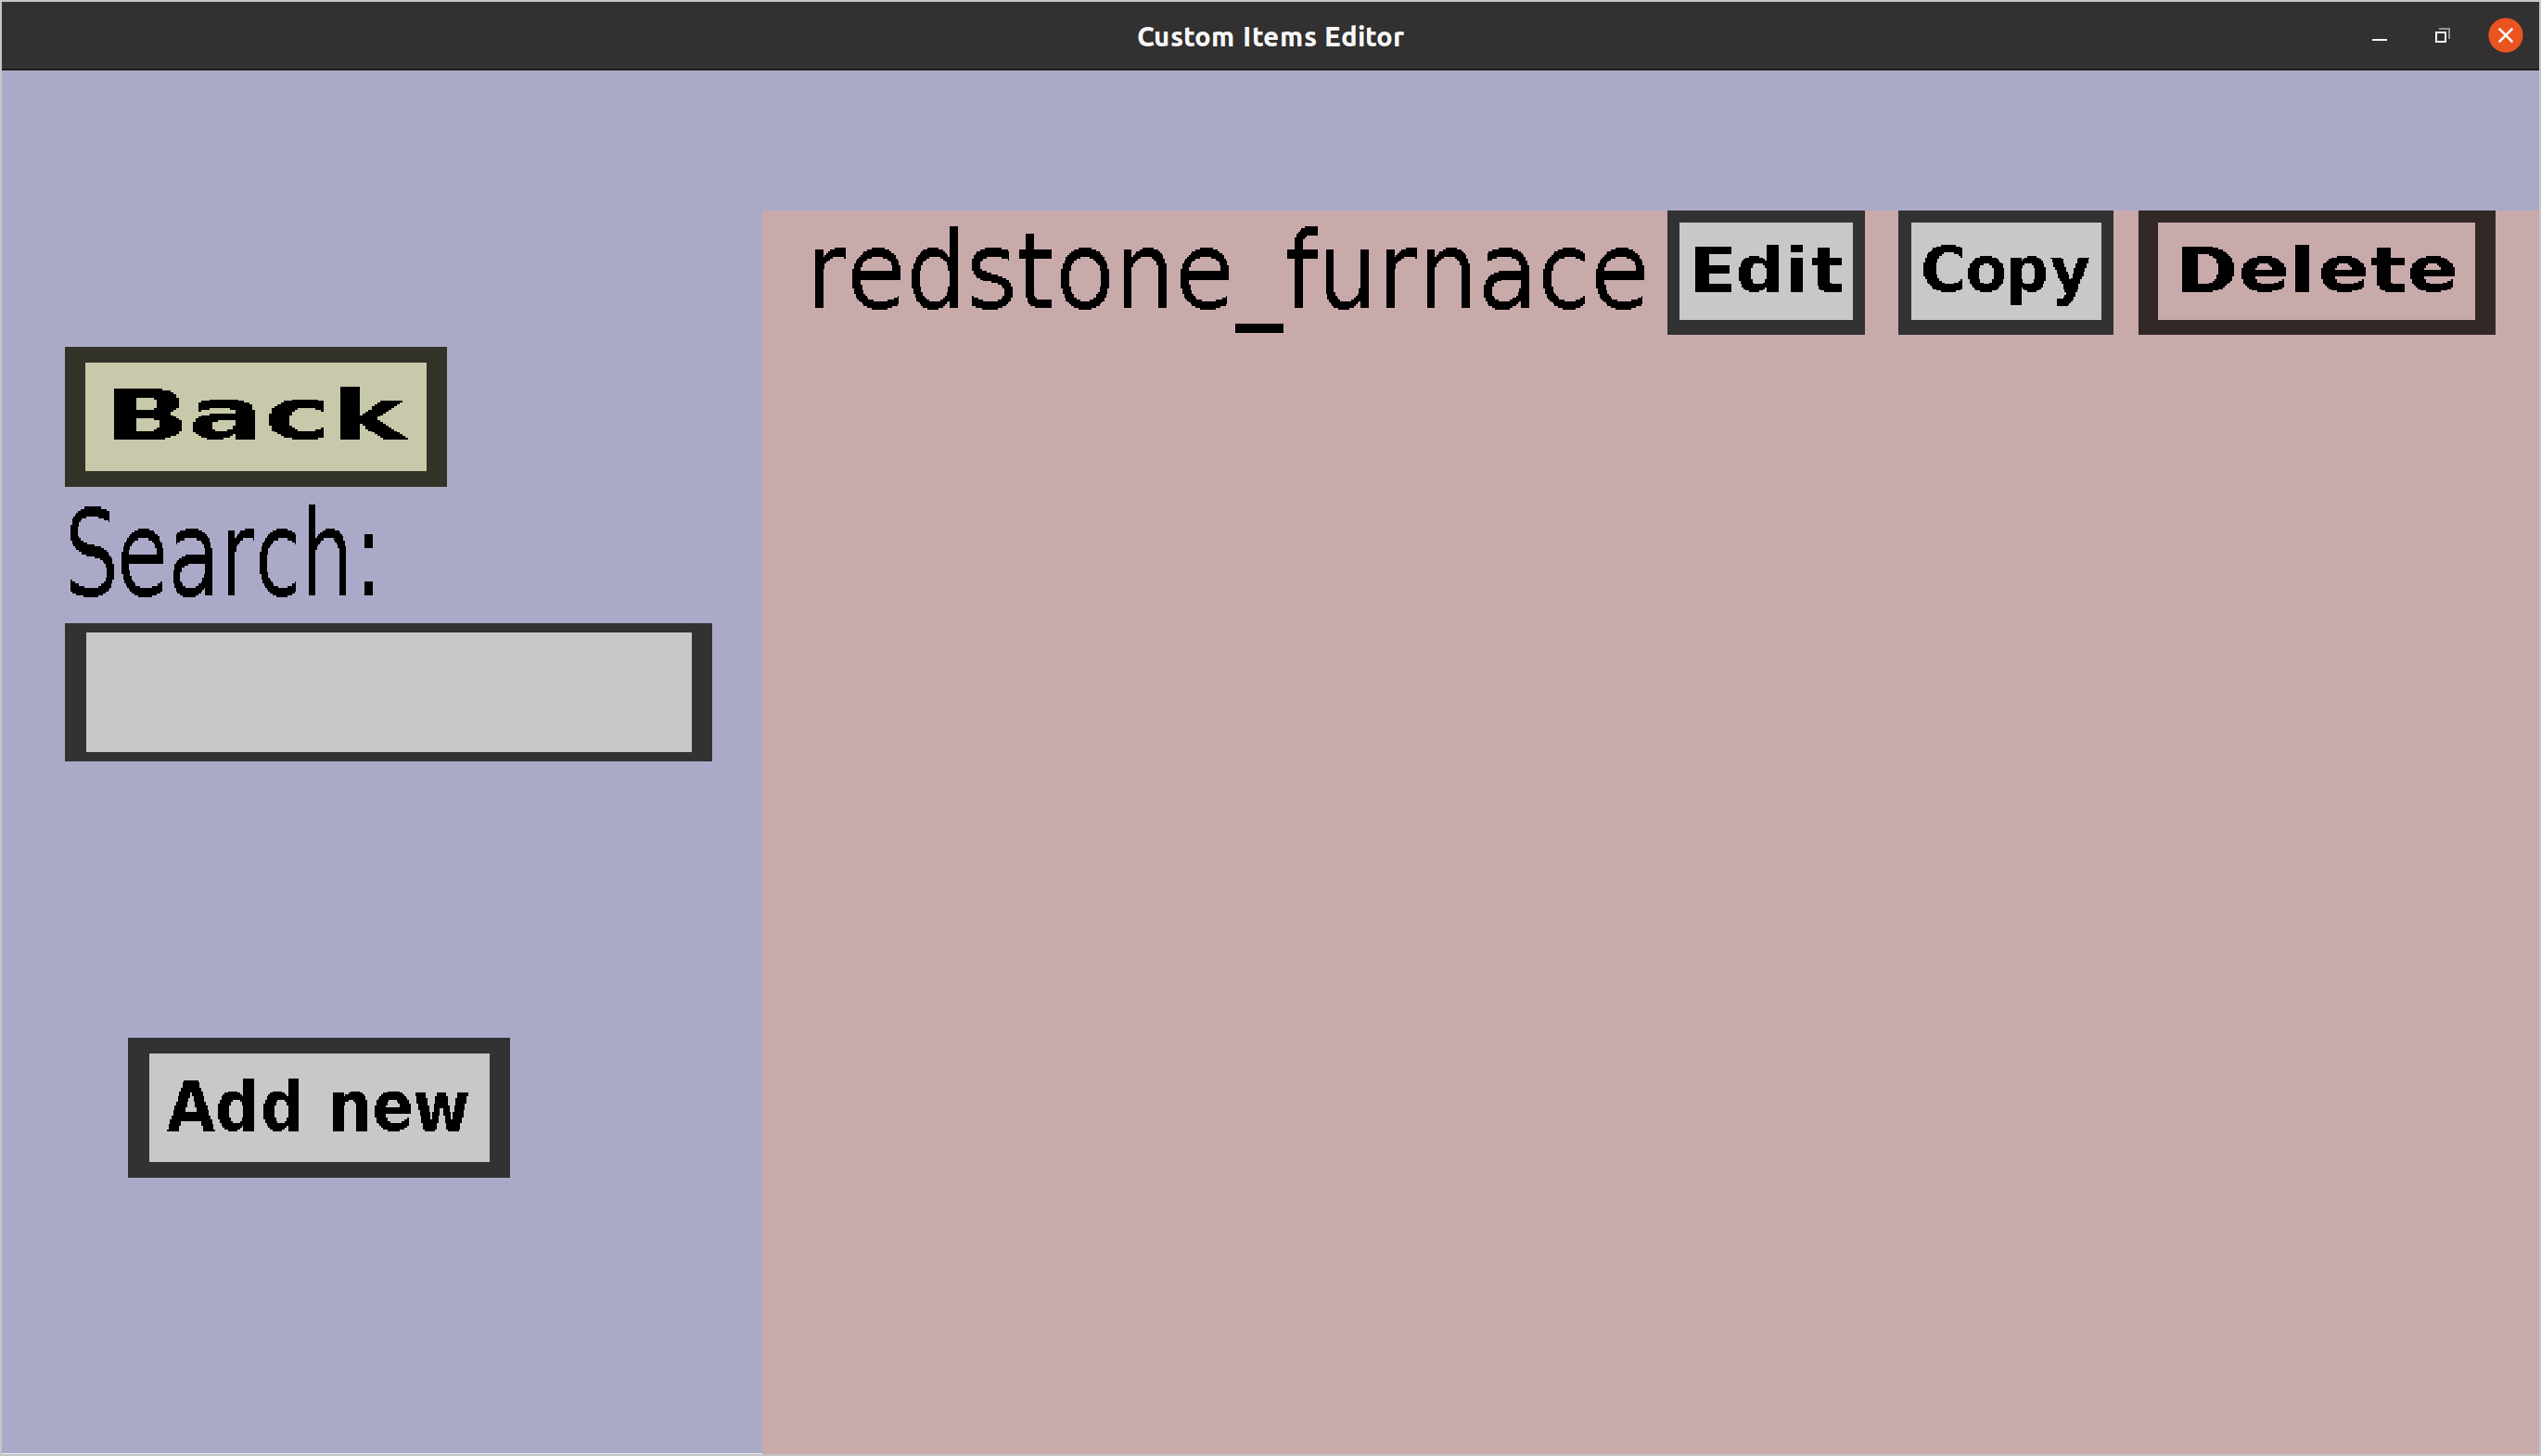Click the Back button
The height and width of the screenshot is (1456, 2541).
(x=255, y=416)
